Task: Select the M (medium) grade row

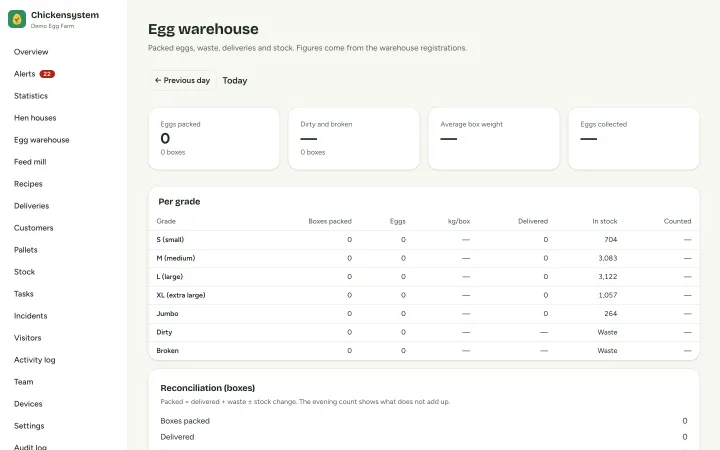Action: 424,258
